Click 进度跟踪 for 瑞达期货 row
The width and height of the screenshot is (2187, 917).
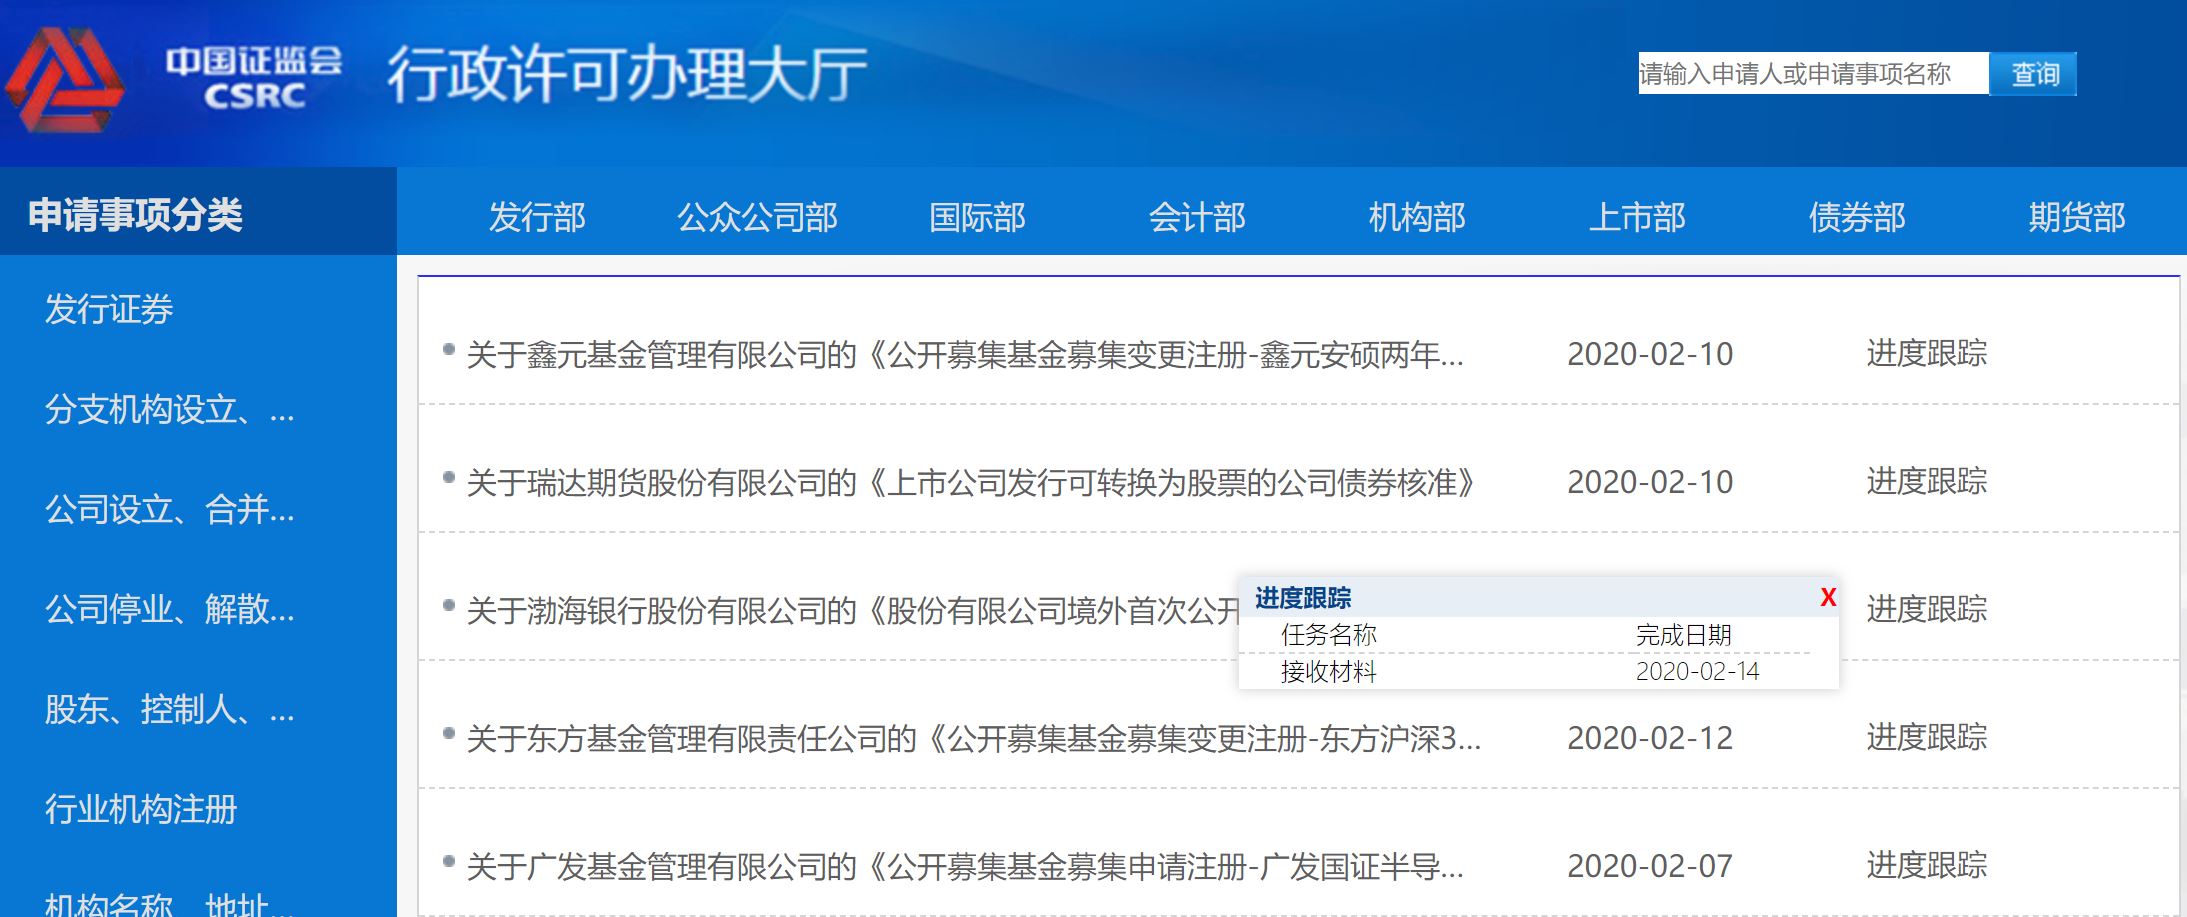[1926, 481]
